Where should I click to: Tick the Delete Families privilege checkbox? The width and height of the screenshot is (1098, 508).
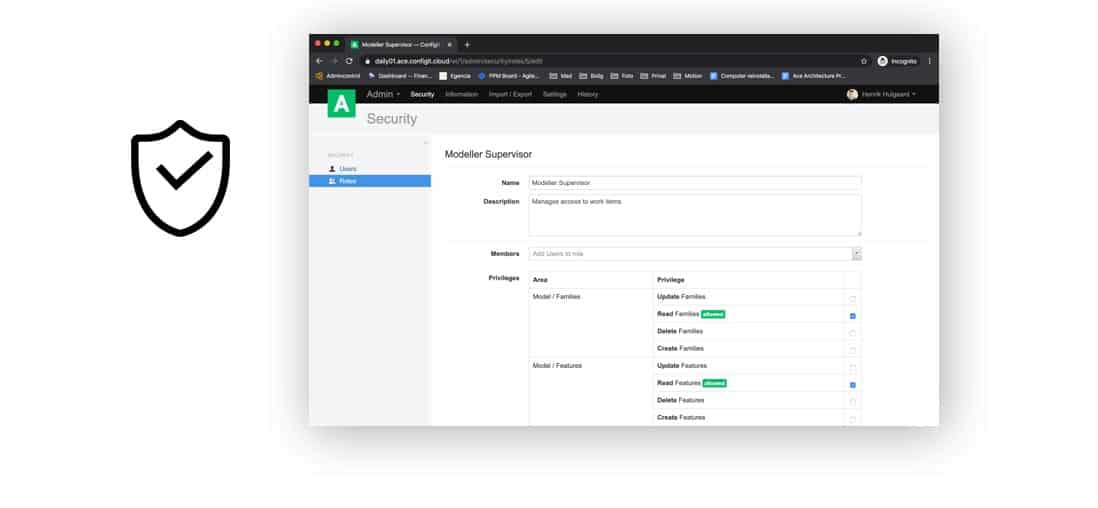[x=852, y=332]
